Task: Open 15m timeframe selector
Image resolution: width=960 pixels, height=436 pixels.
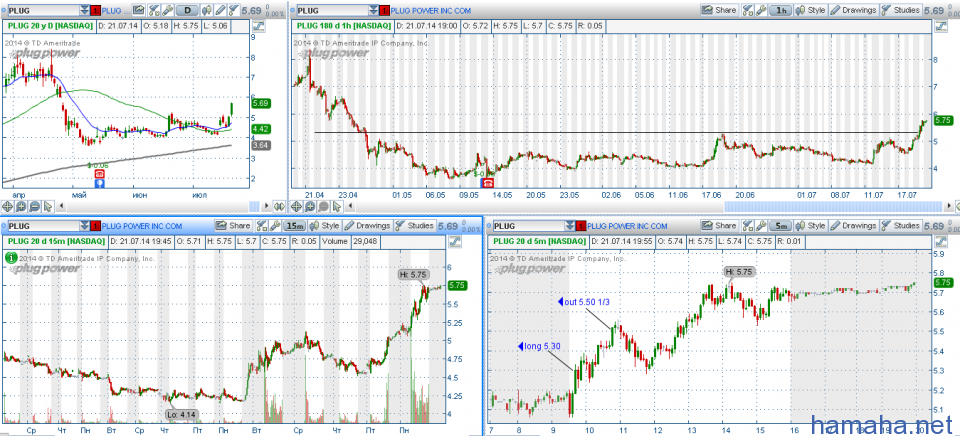Action: coord(294,226)
